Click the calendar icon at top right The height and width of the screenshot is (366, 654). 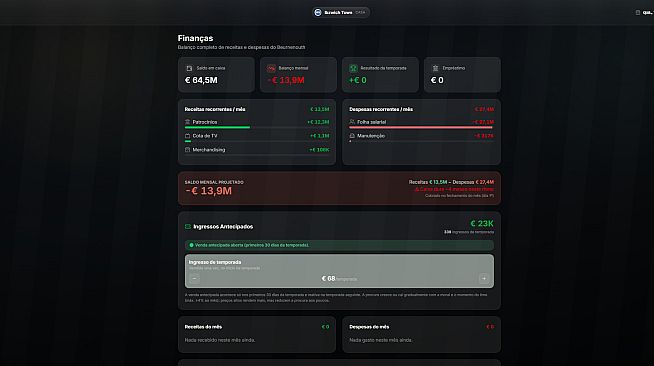(x=638, y=13)
